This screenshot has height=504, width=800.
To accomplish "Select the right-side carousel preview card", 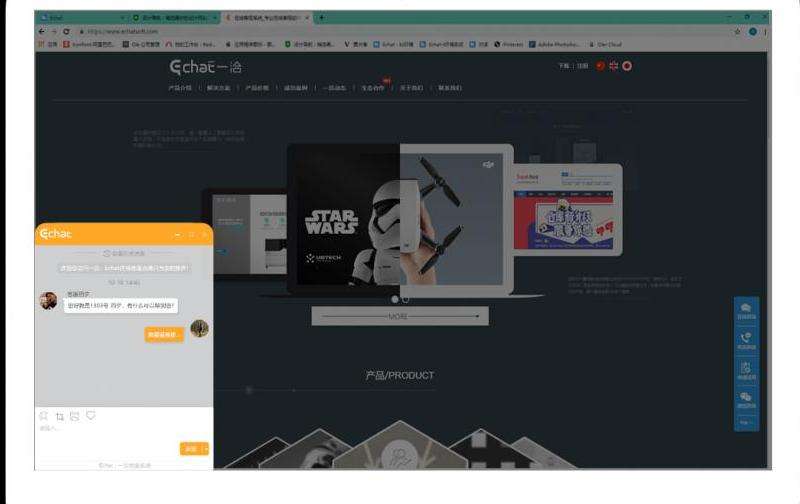I will pyautogui.click(x=568, y=210).
